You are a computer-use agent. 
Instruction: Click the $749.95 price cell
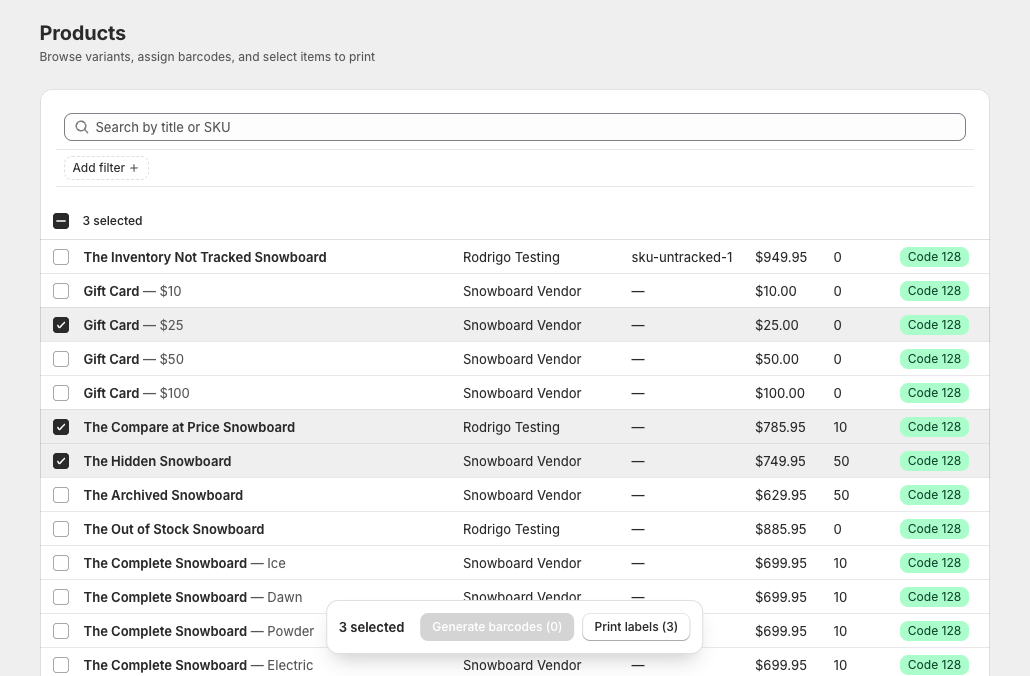point(780,461)
